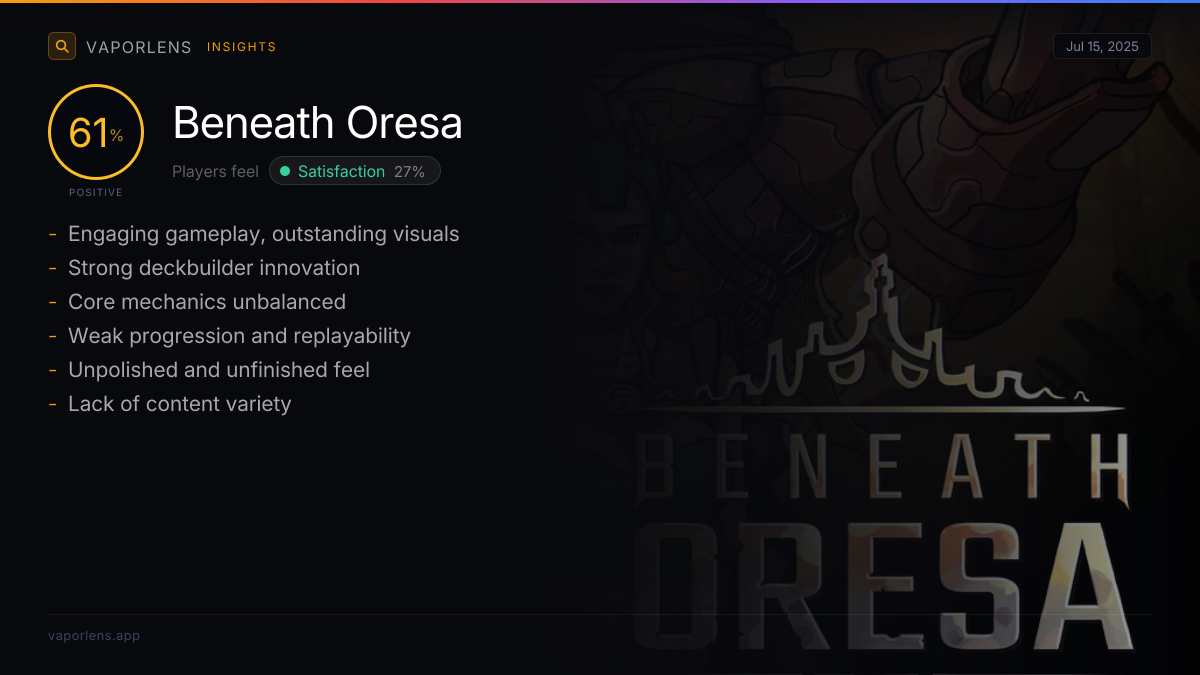Click 'Weak progression and replayability' bullet

point(239,336)
